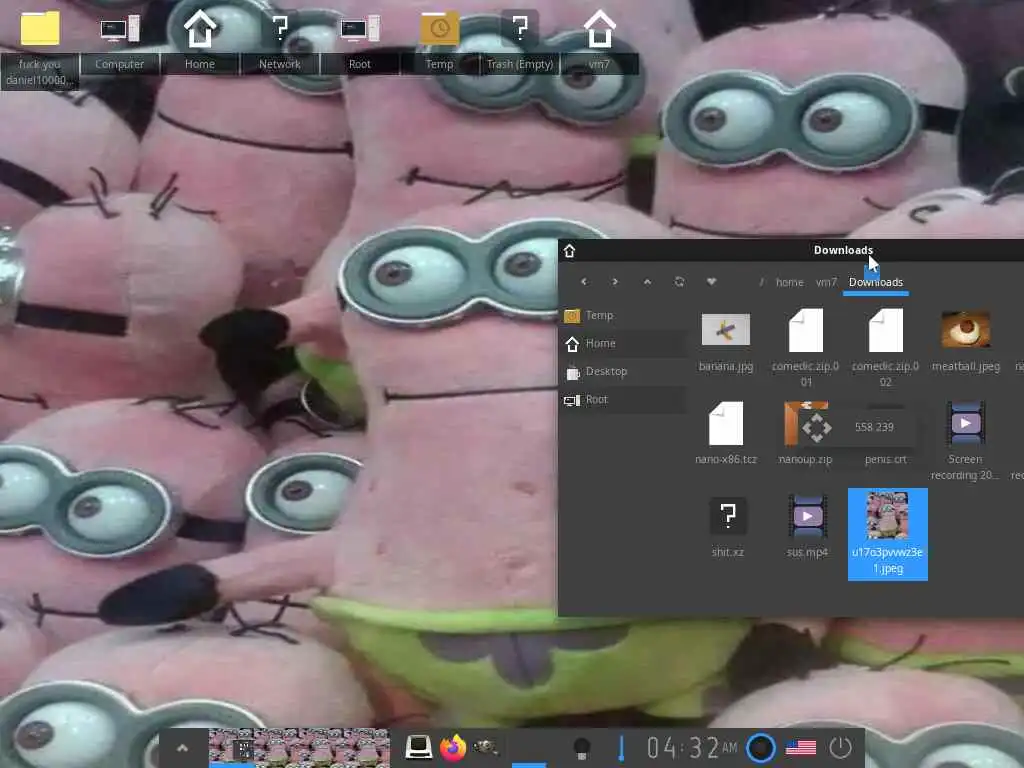Go forward in the file manager
The image size is (1024, 768).
615,281
